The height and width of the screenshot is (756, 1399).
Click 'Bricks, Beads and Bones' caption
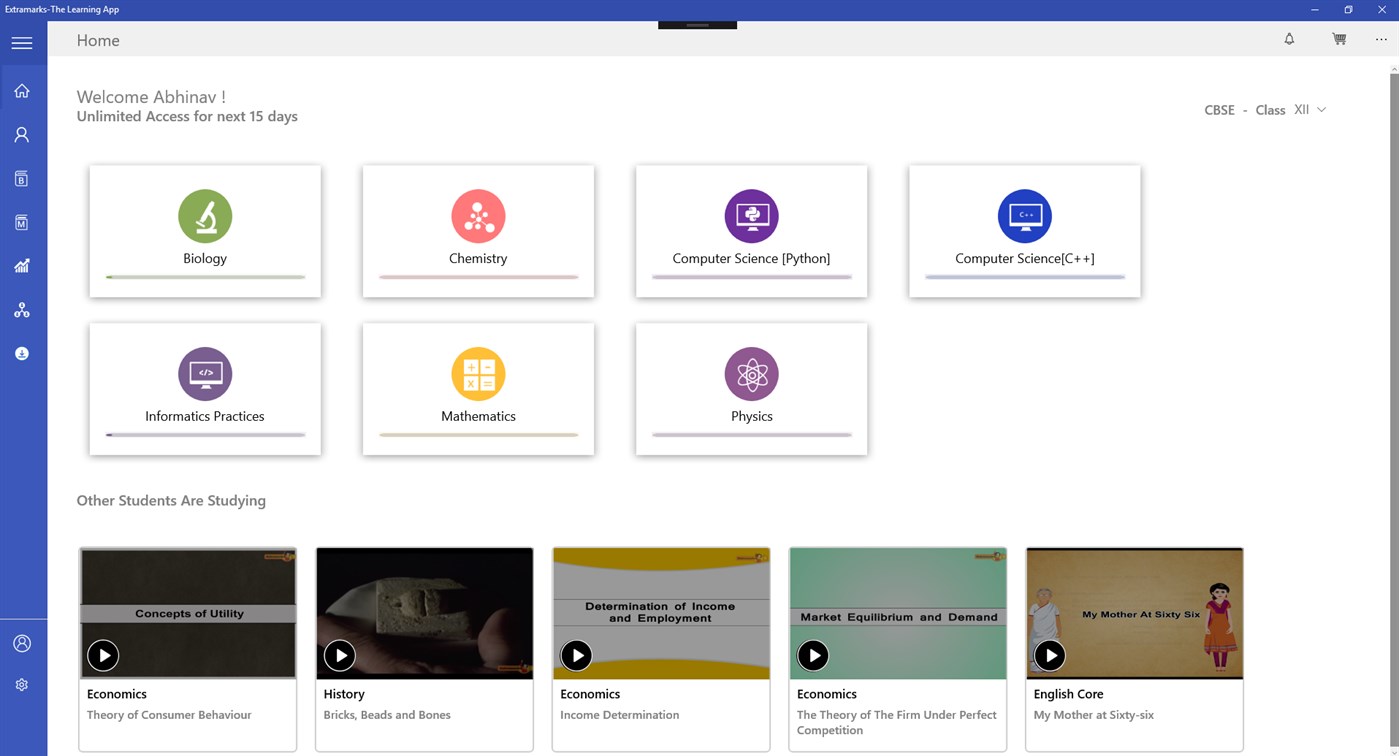coord(387,715)
